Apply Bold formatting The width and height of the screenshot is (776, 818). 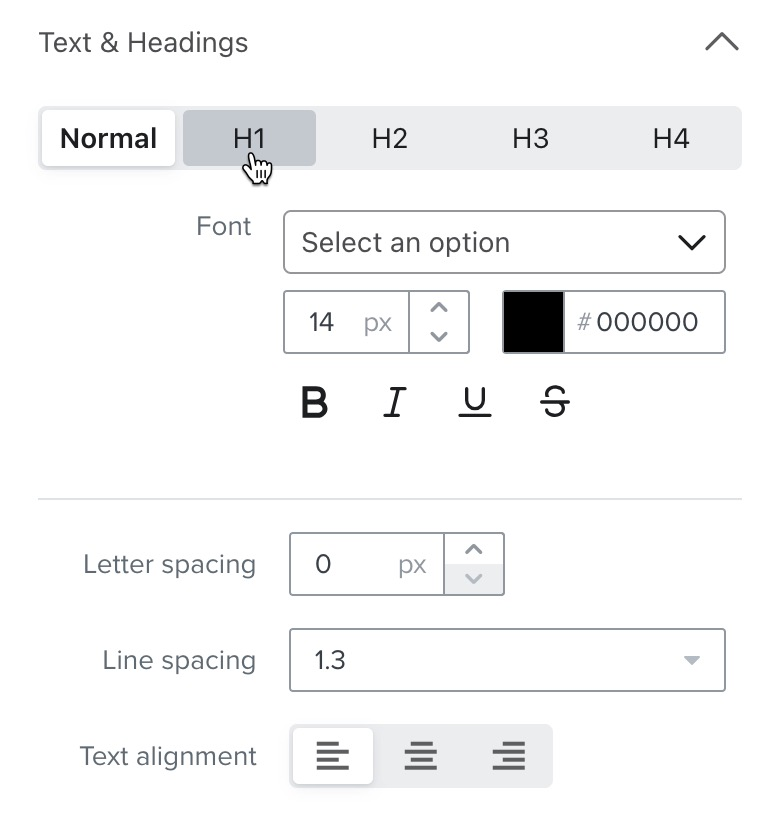[315, 402]
